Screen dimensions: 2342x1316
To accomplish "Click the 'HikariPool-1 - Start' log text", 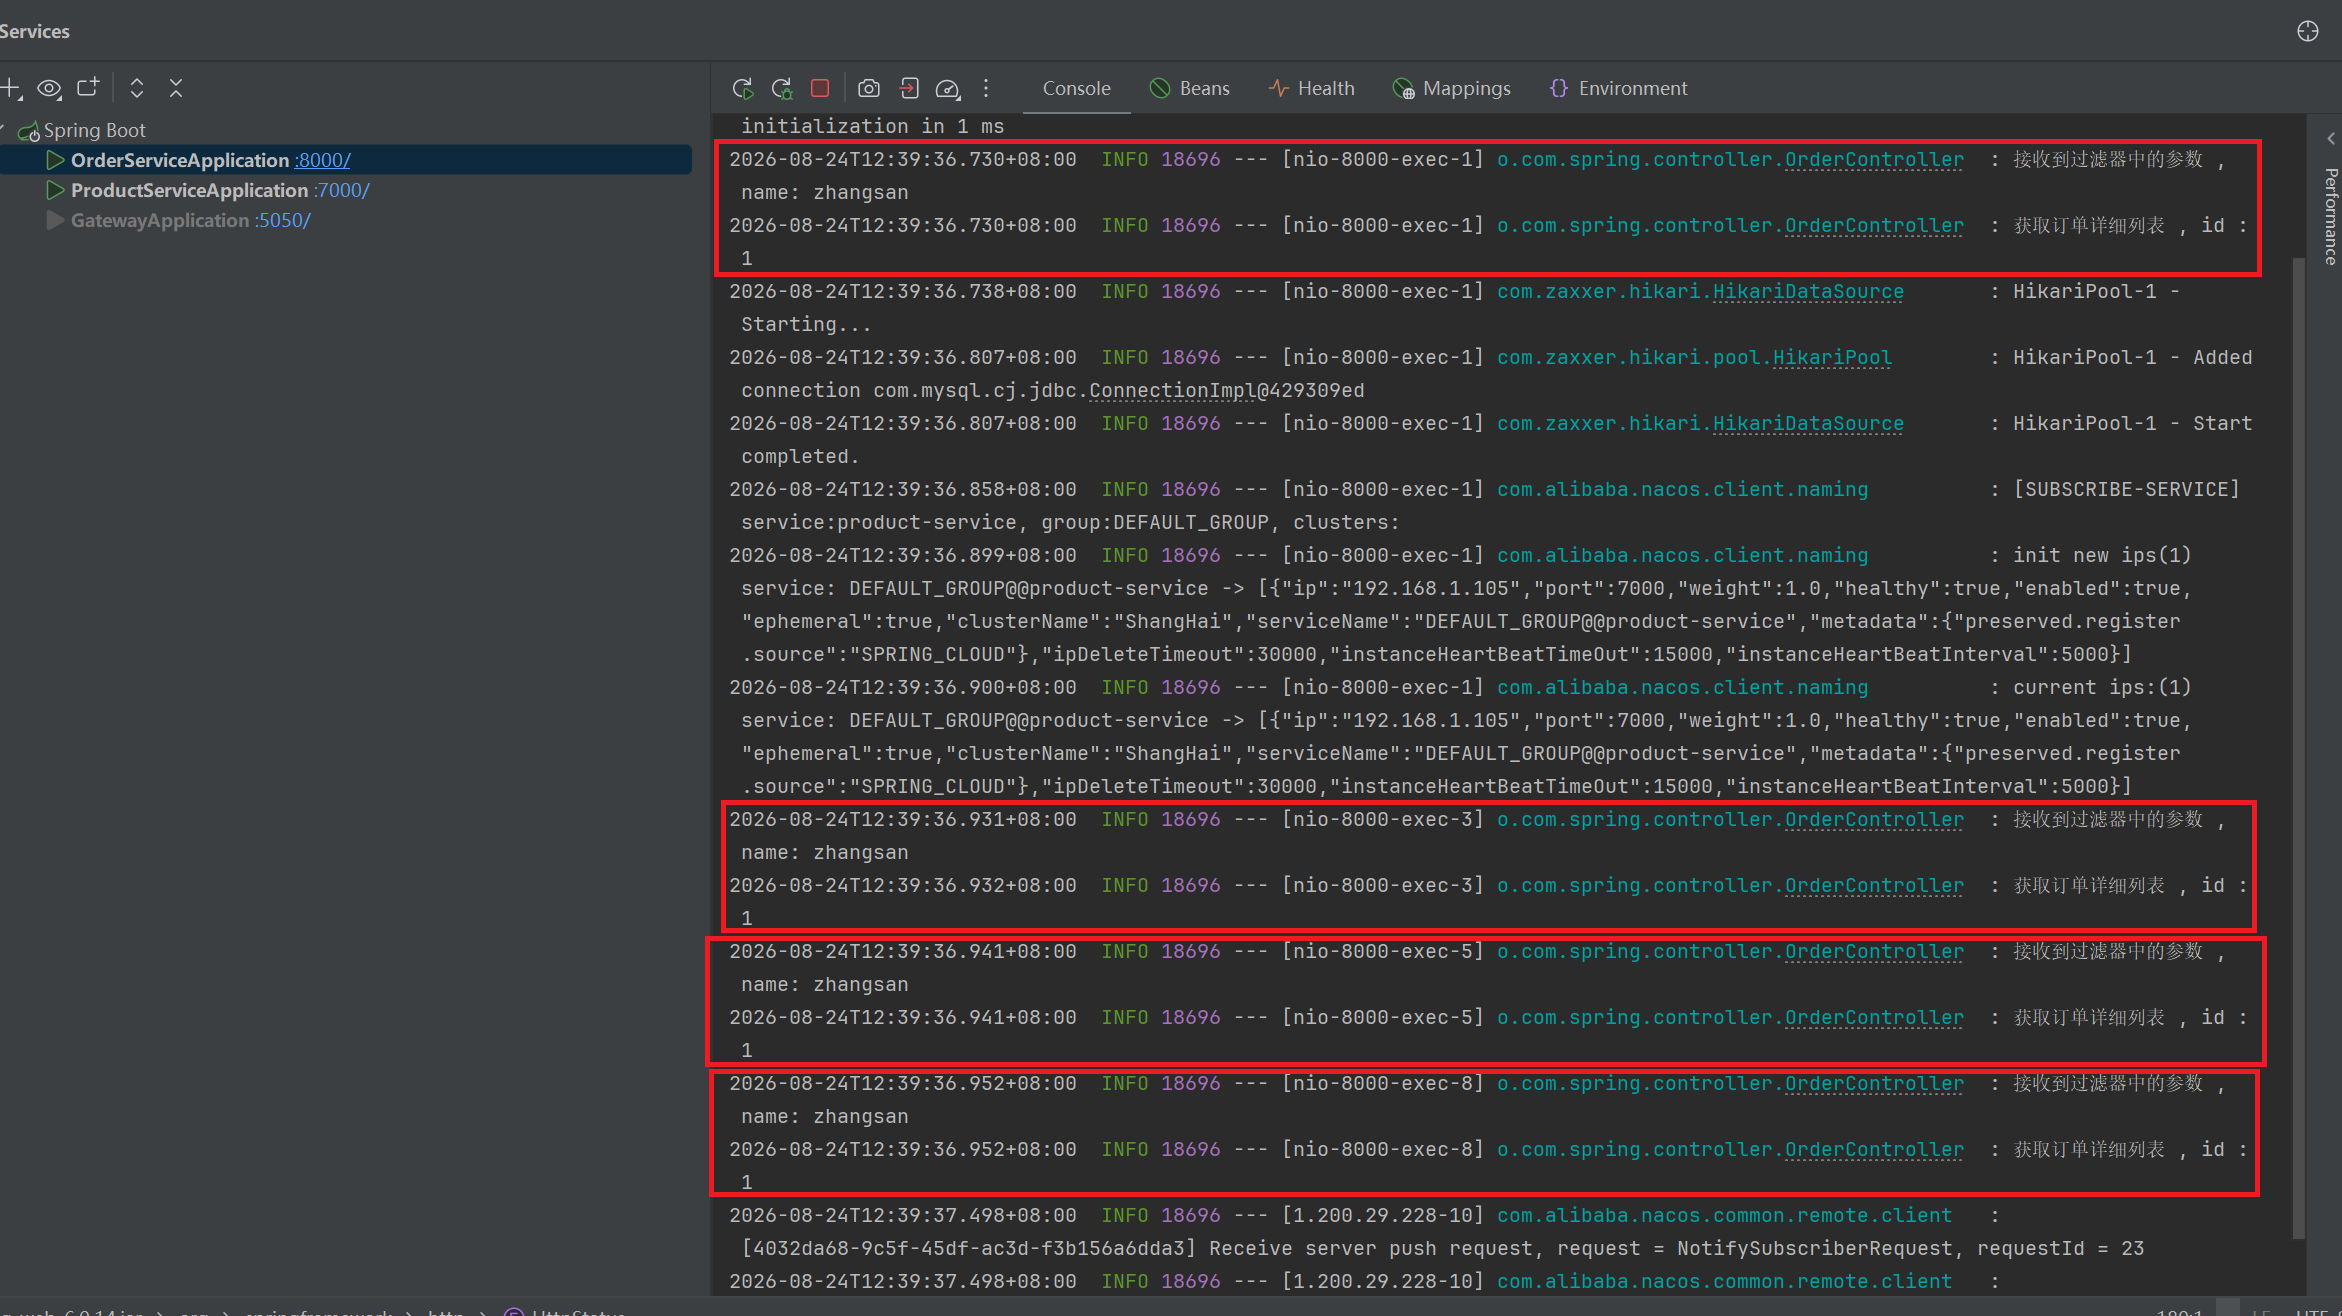I will [x=2132, y=424].
